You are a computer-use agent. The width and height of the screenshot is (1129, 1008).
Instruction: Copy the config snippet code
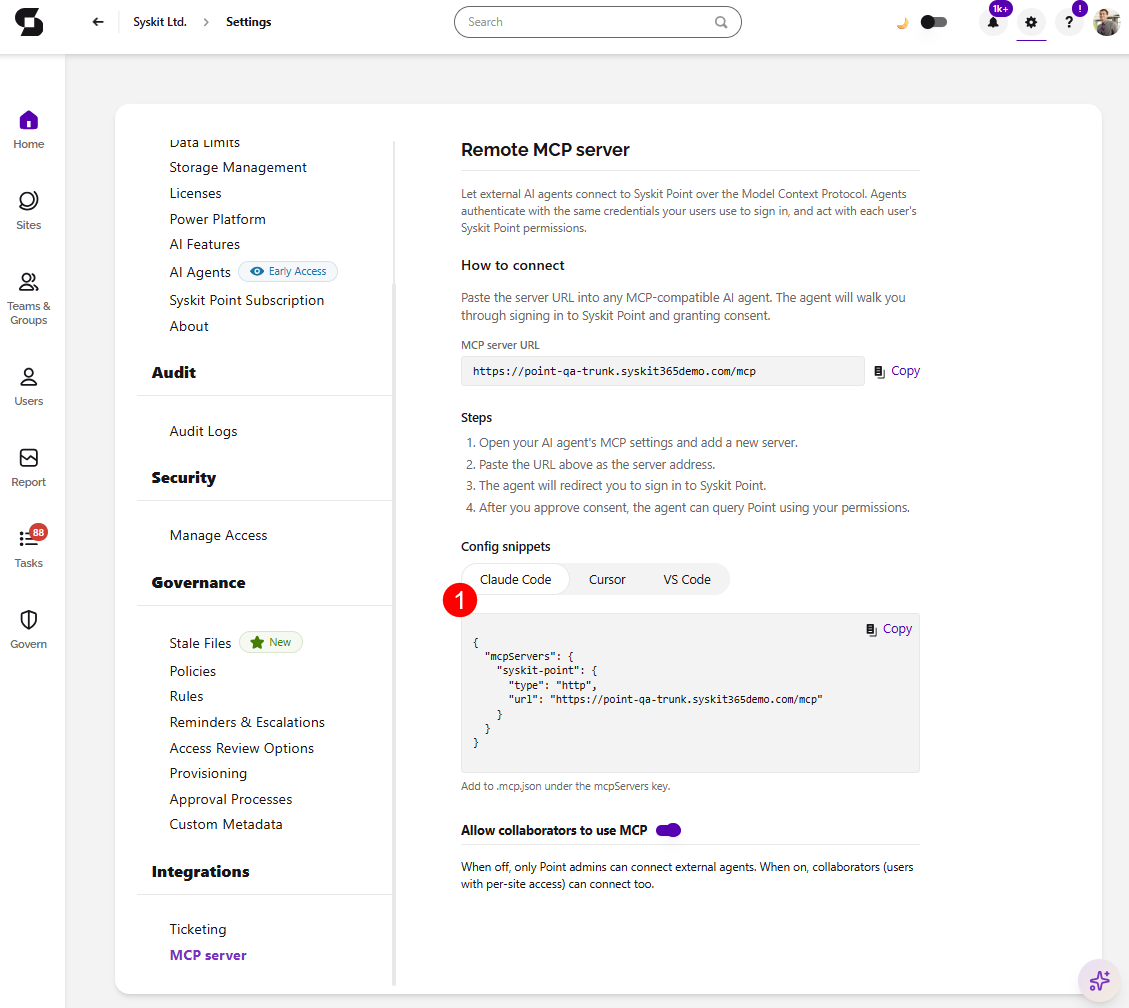889,629
